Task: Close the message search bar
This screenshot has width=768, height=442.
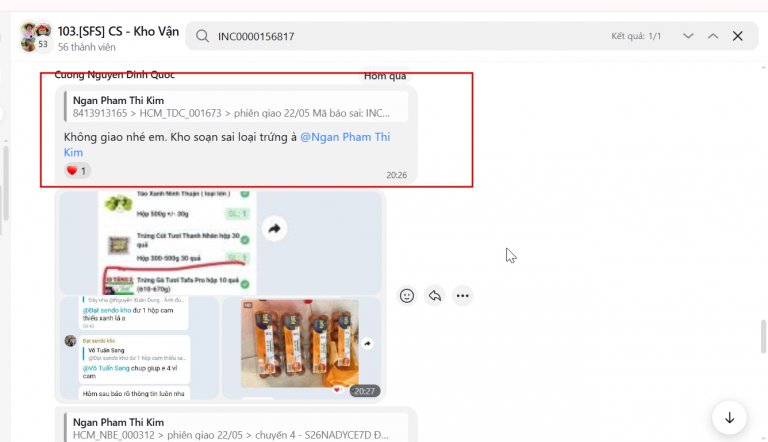Action: click(738, 36)
